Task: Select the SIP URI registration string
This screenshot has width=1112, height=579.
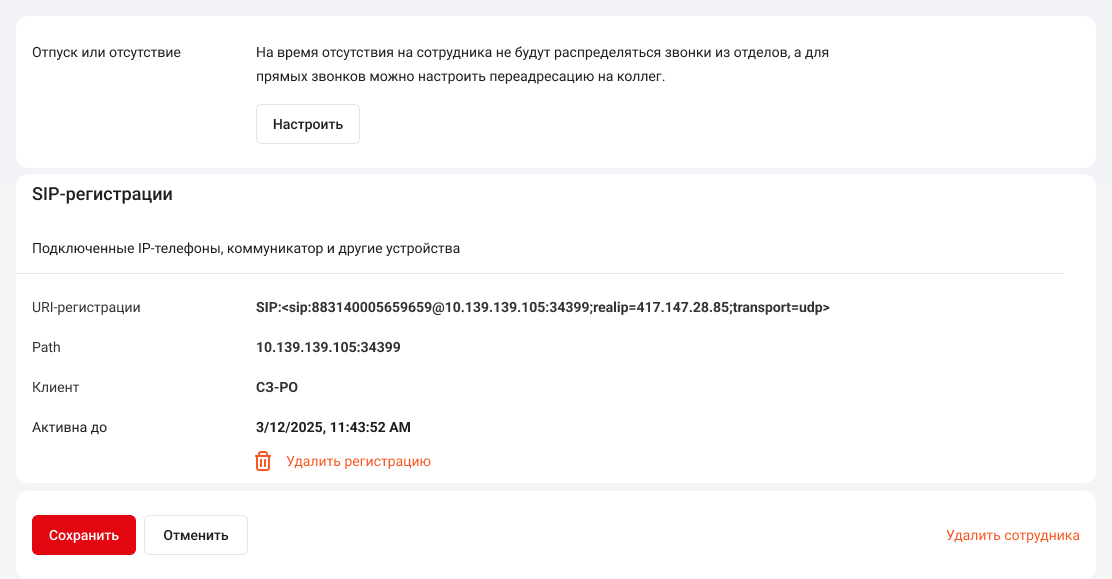Action: tap(543, 307)
